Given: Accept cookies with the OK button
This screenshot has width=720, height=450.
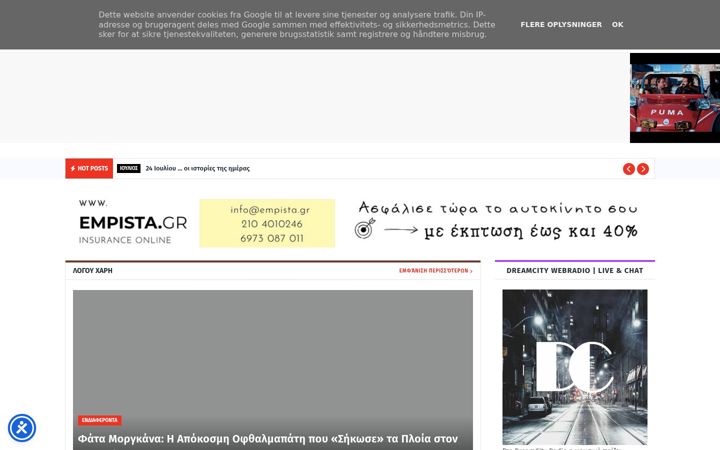Looking at the screenshot, I should click(x=617, y=24).
